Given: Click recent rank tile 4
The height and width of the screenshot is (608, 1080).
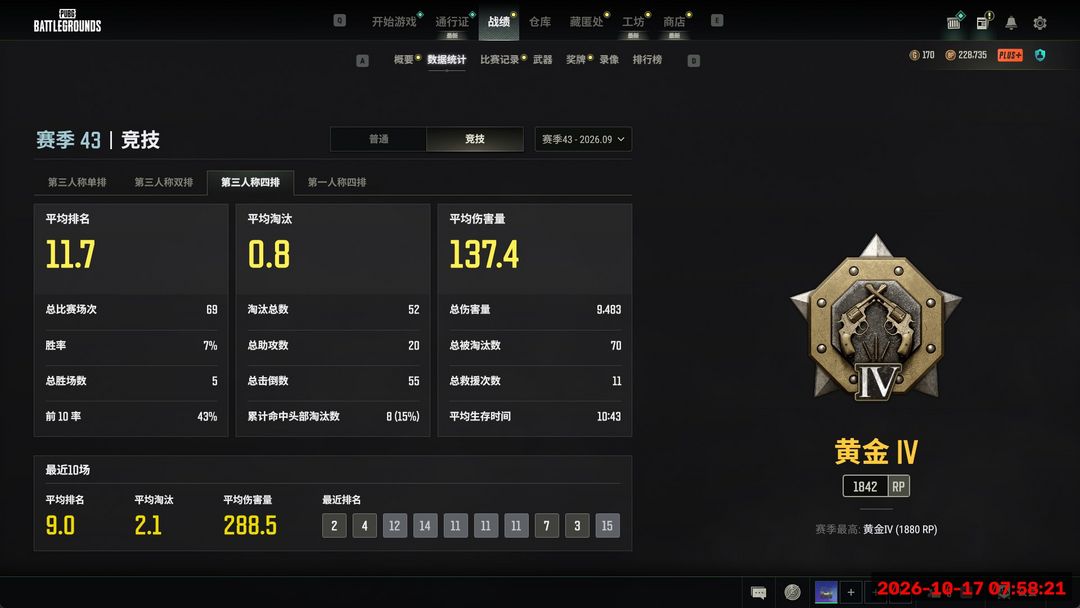Looking at the screenshot, I should [364, 525].
